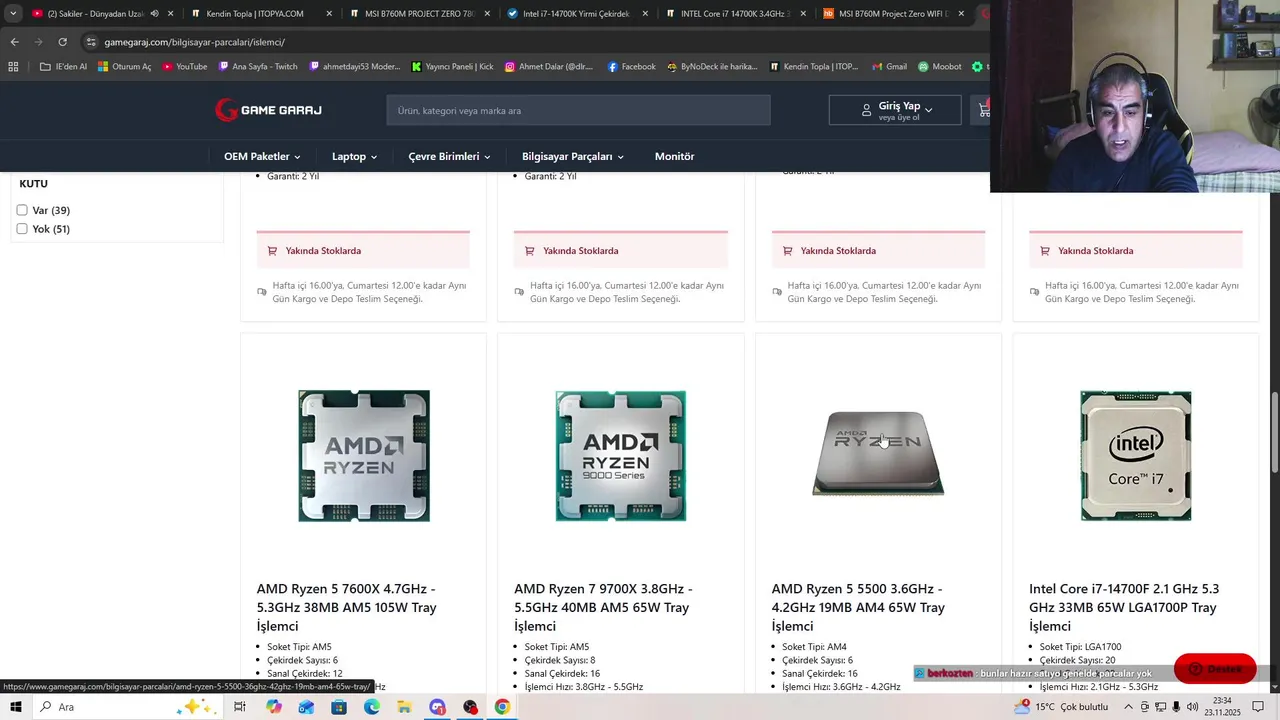Open the Monitör menu item
The height and width of the screenshot is (720, 1280).
coord(674,156)
